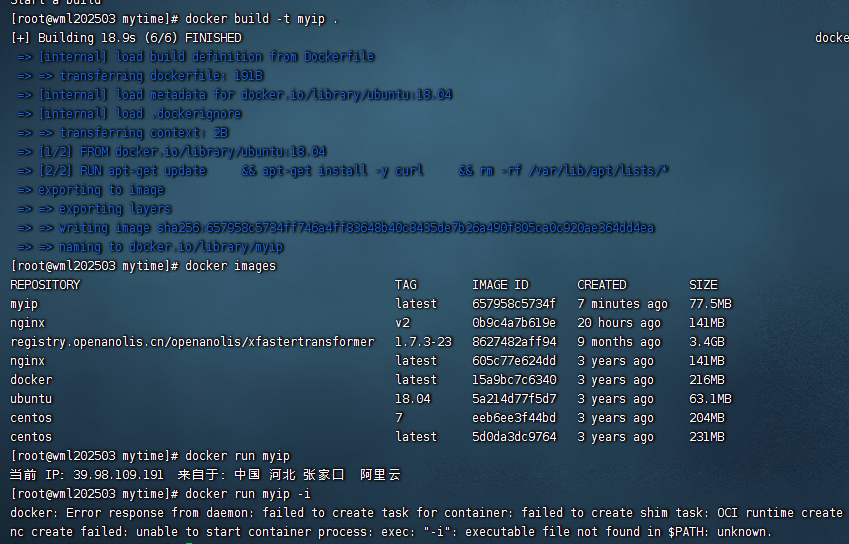The height and width of the screenshot is (544, 849).
Task: Click size value 77.5MB
Action: point(710,304)
